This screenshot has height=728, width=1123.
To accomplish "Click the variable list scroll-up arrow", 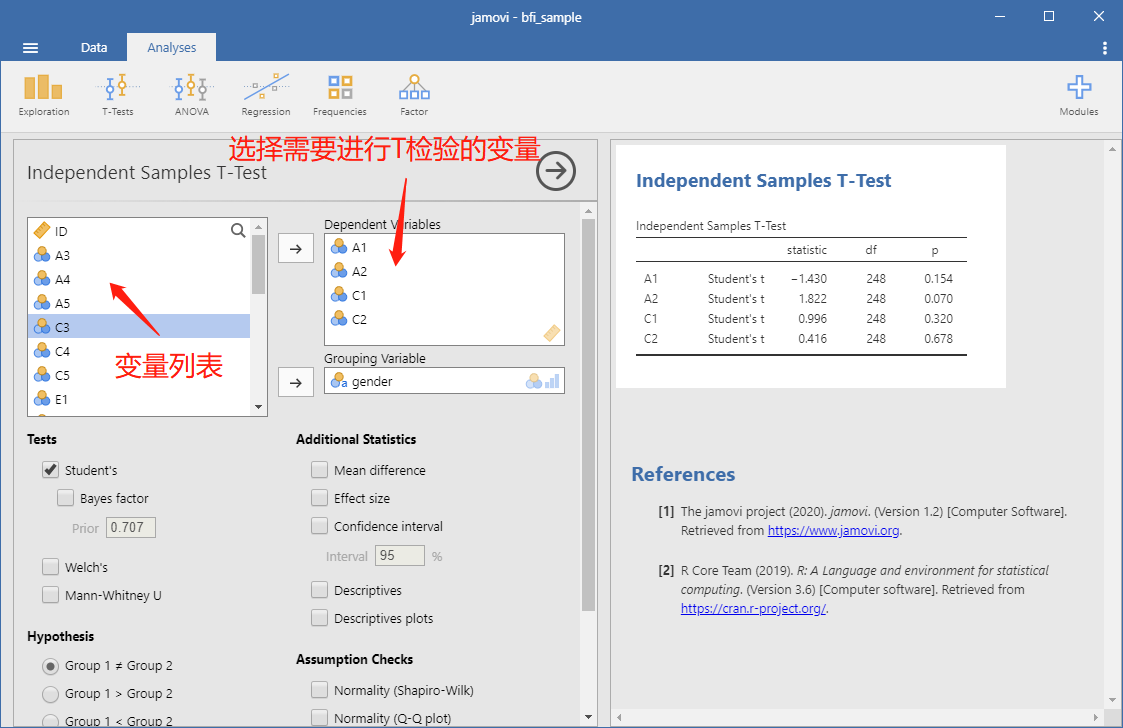I will coord(259,227).
